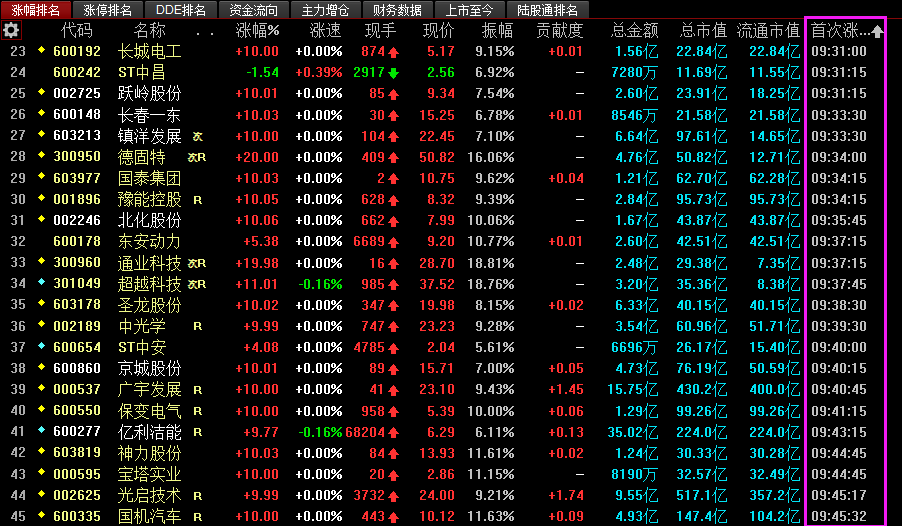Select stock code 600335
This screenshot has height=526, width=902.
click(77, 516)
